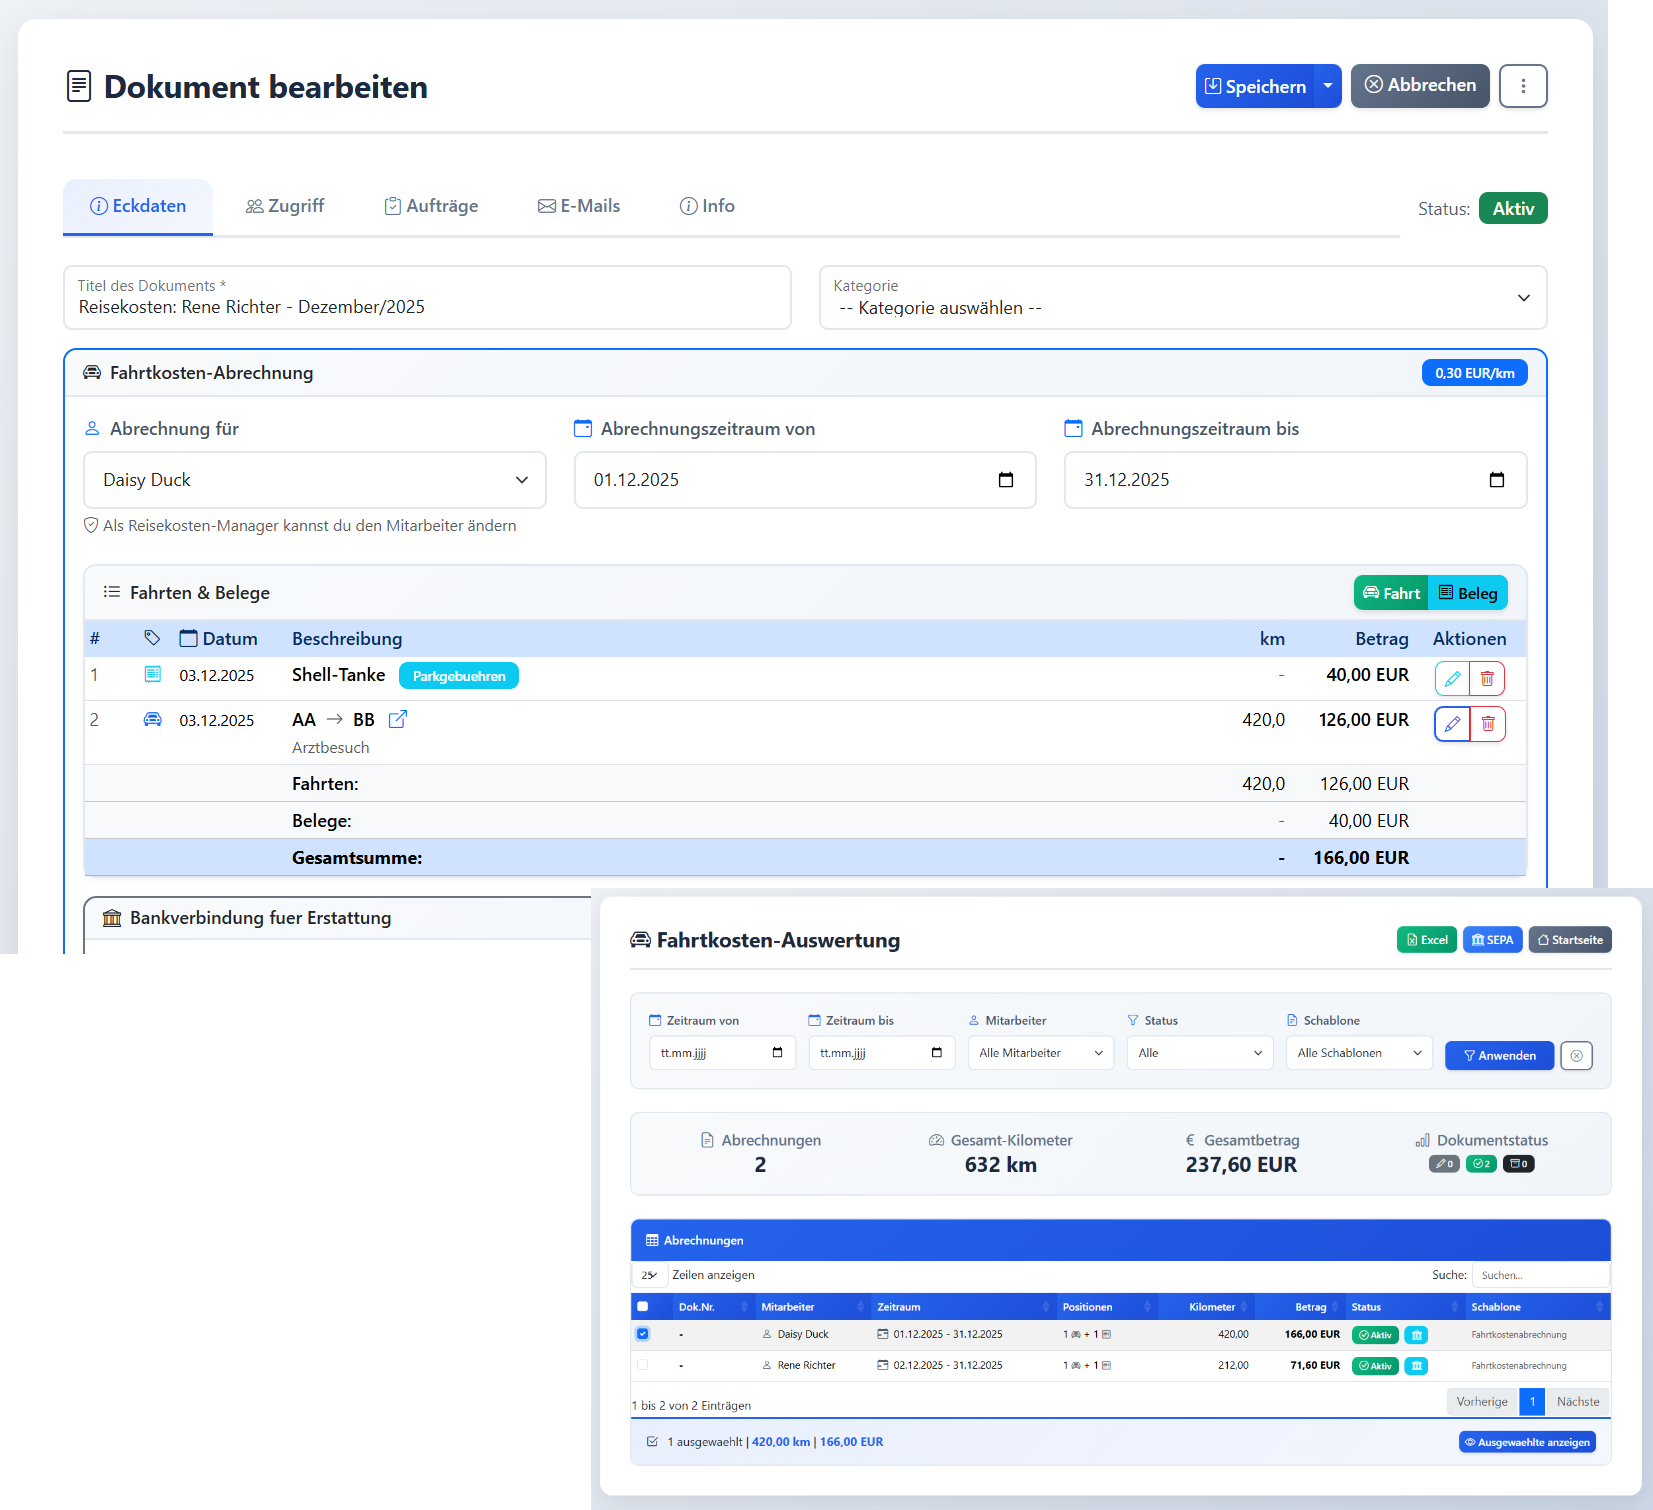Open calendar picker for Abrechnungszeitraum von

(1005, 480)
